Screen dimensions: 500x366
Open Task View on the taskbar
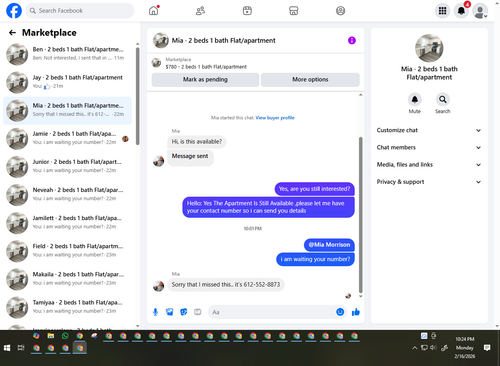pyautogui.click(x=21, y=348)
